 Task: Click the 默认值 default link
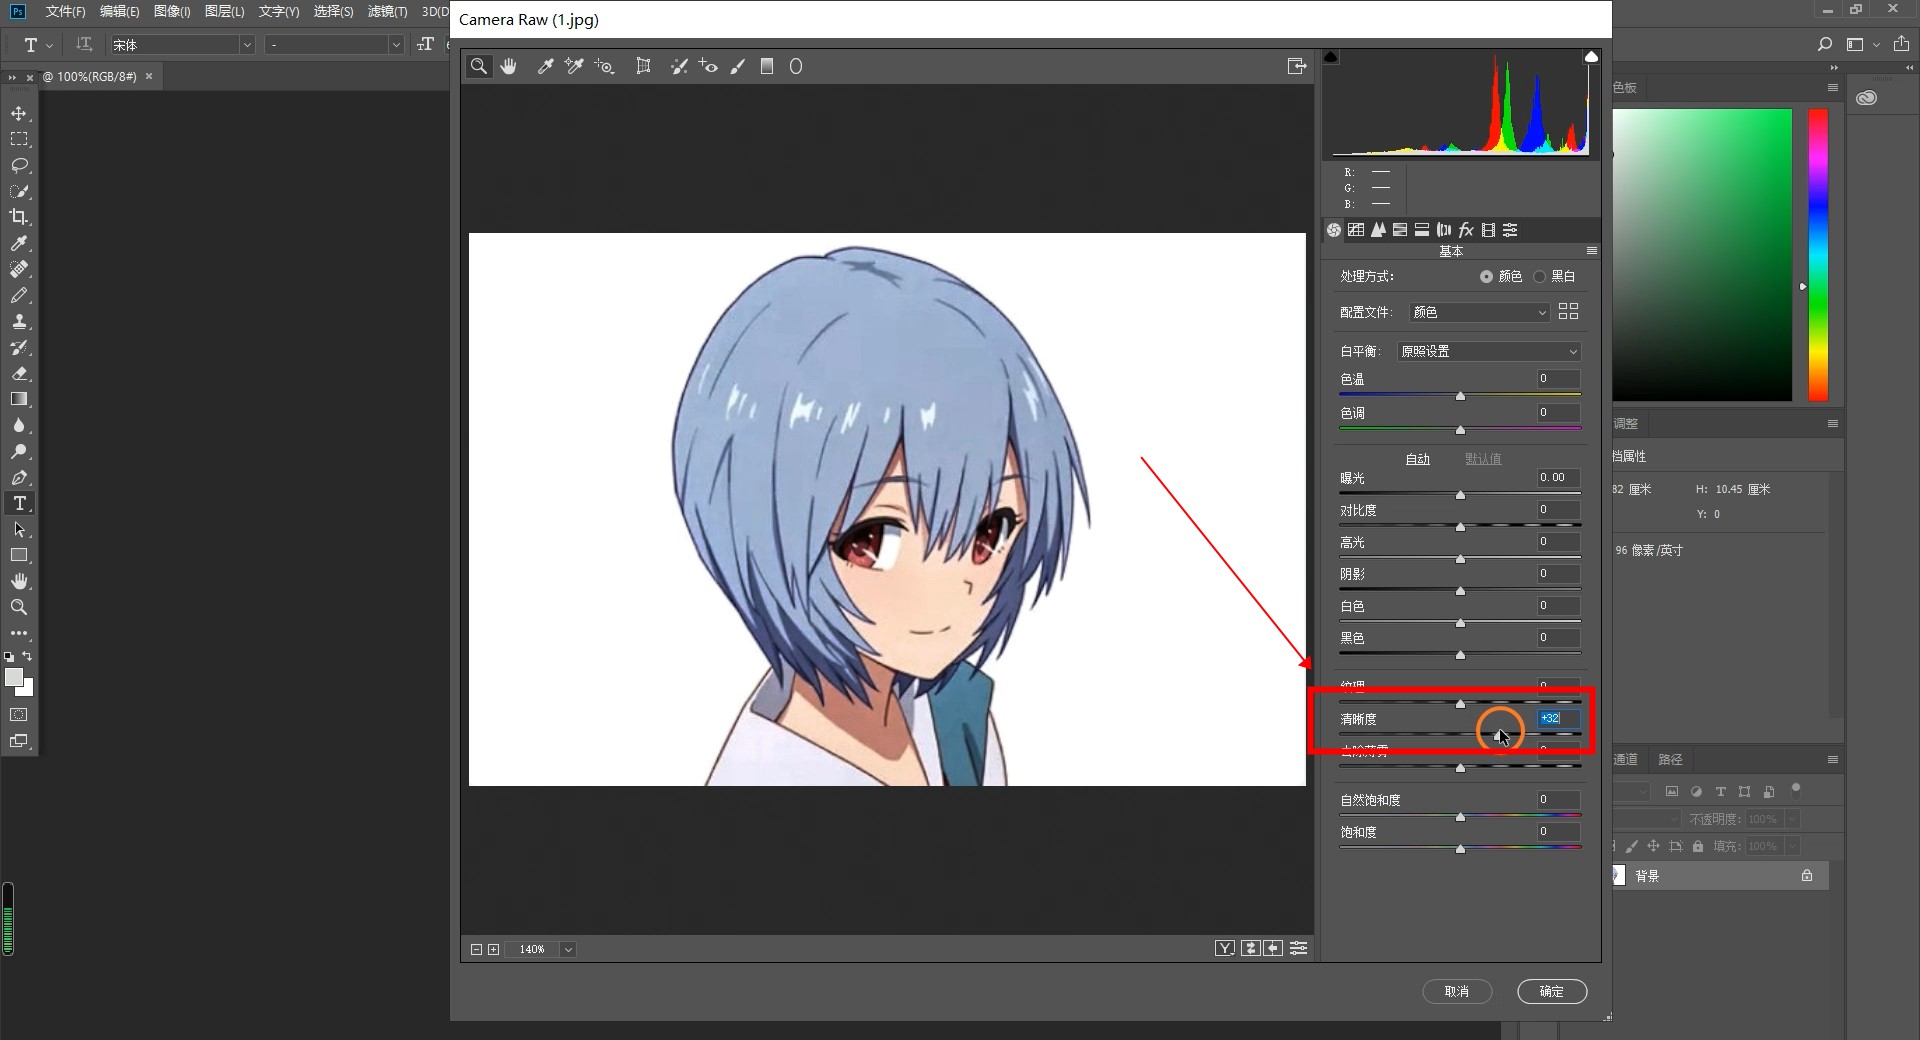pyautogui.click(x=1483, y=459)
